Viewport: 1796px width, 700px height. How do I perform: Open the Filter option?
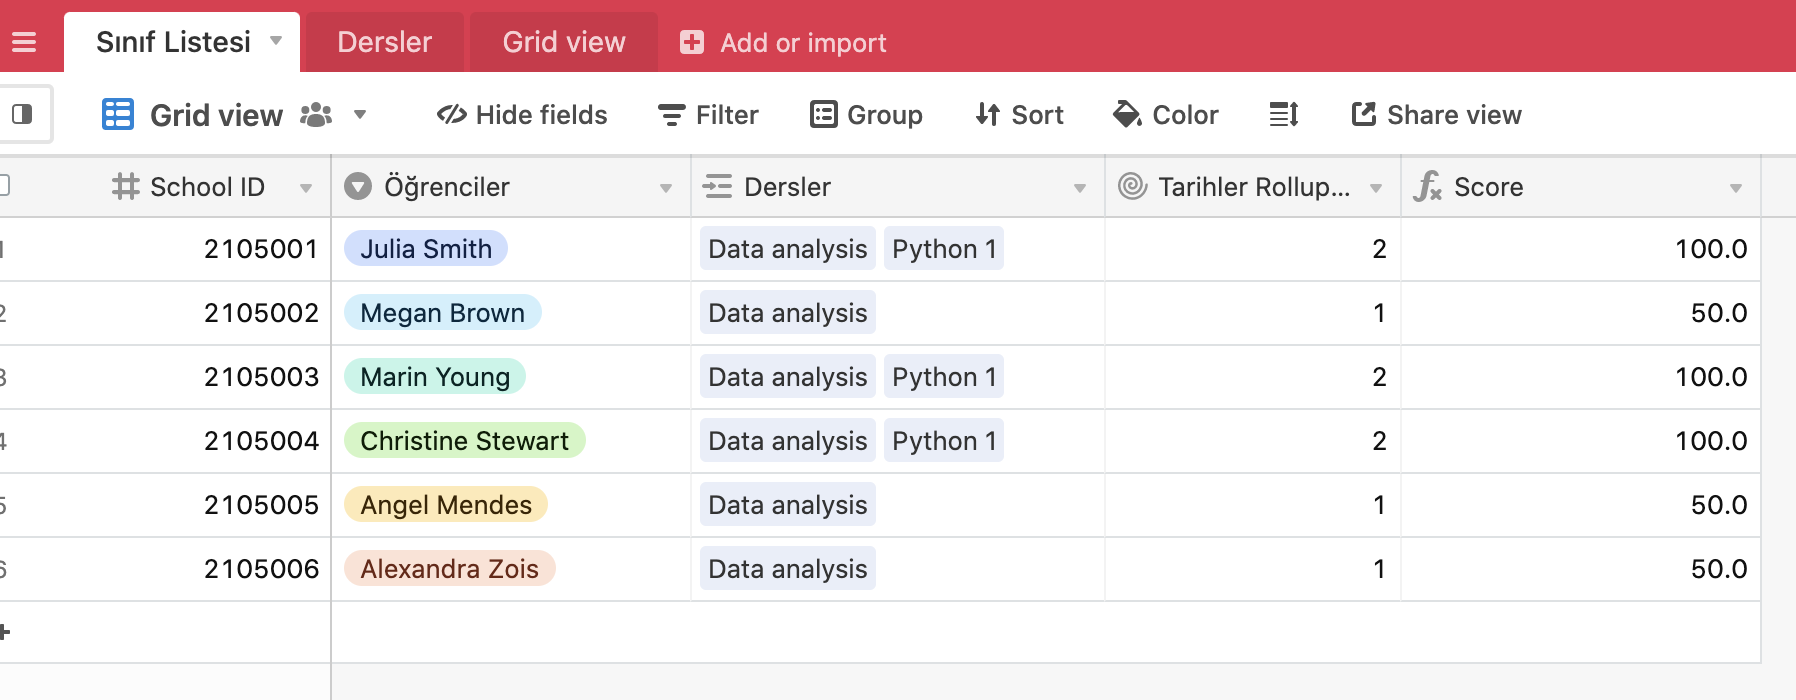708,115
